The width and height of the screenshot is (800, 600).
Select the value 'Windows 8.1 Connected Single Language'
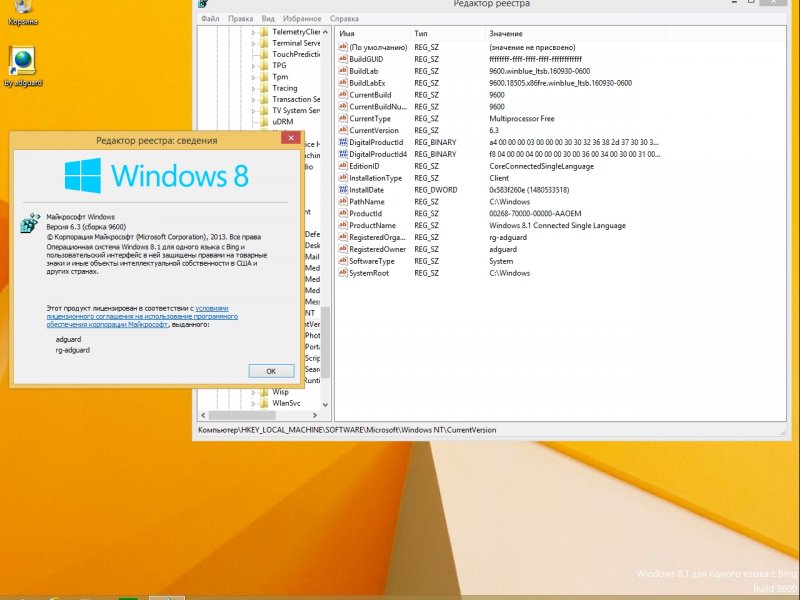coord(557,226)
